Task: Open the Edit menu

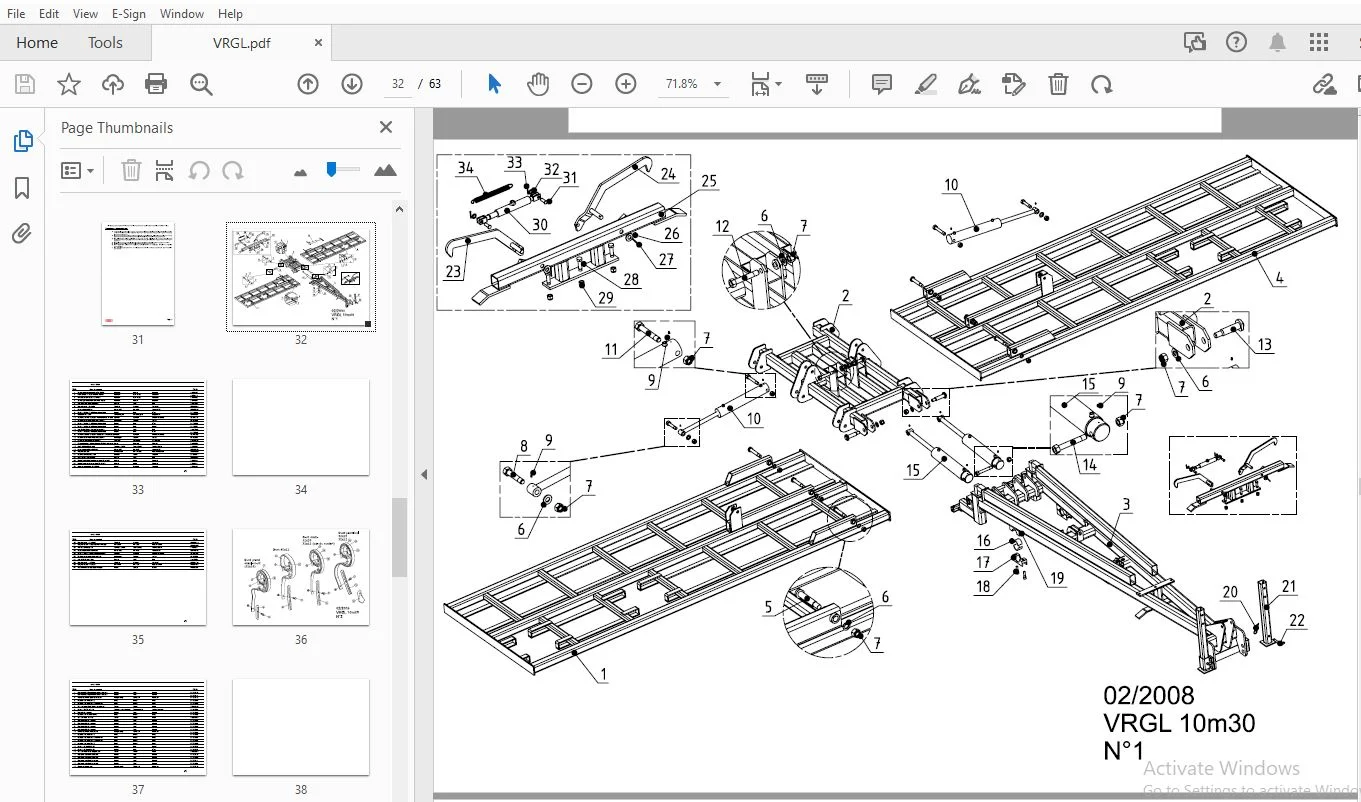Action: 49,14
